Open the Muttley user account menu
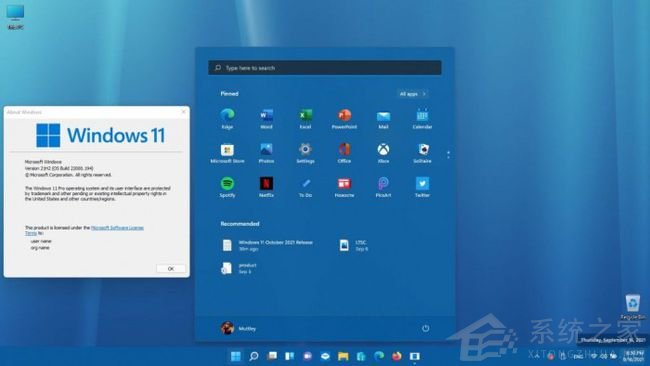 pyautogui.click(x=238, y=328)
